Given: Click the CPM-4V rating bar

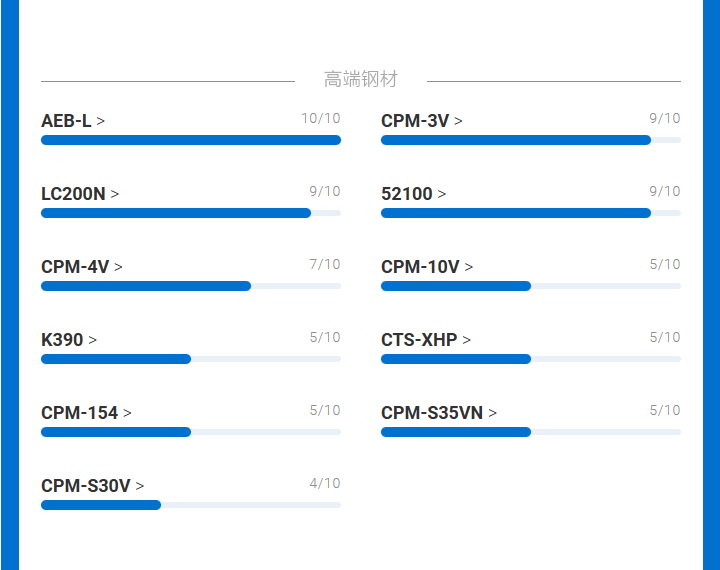Looking at the screenshot, I should 191,286.
